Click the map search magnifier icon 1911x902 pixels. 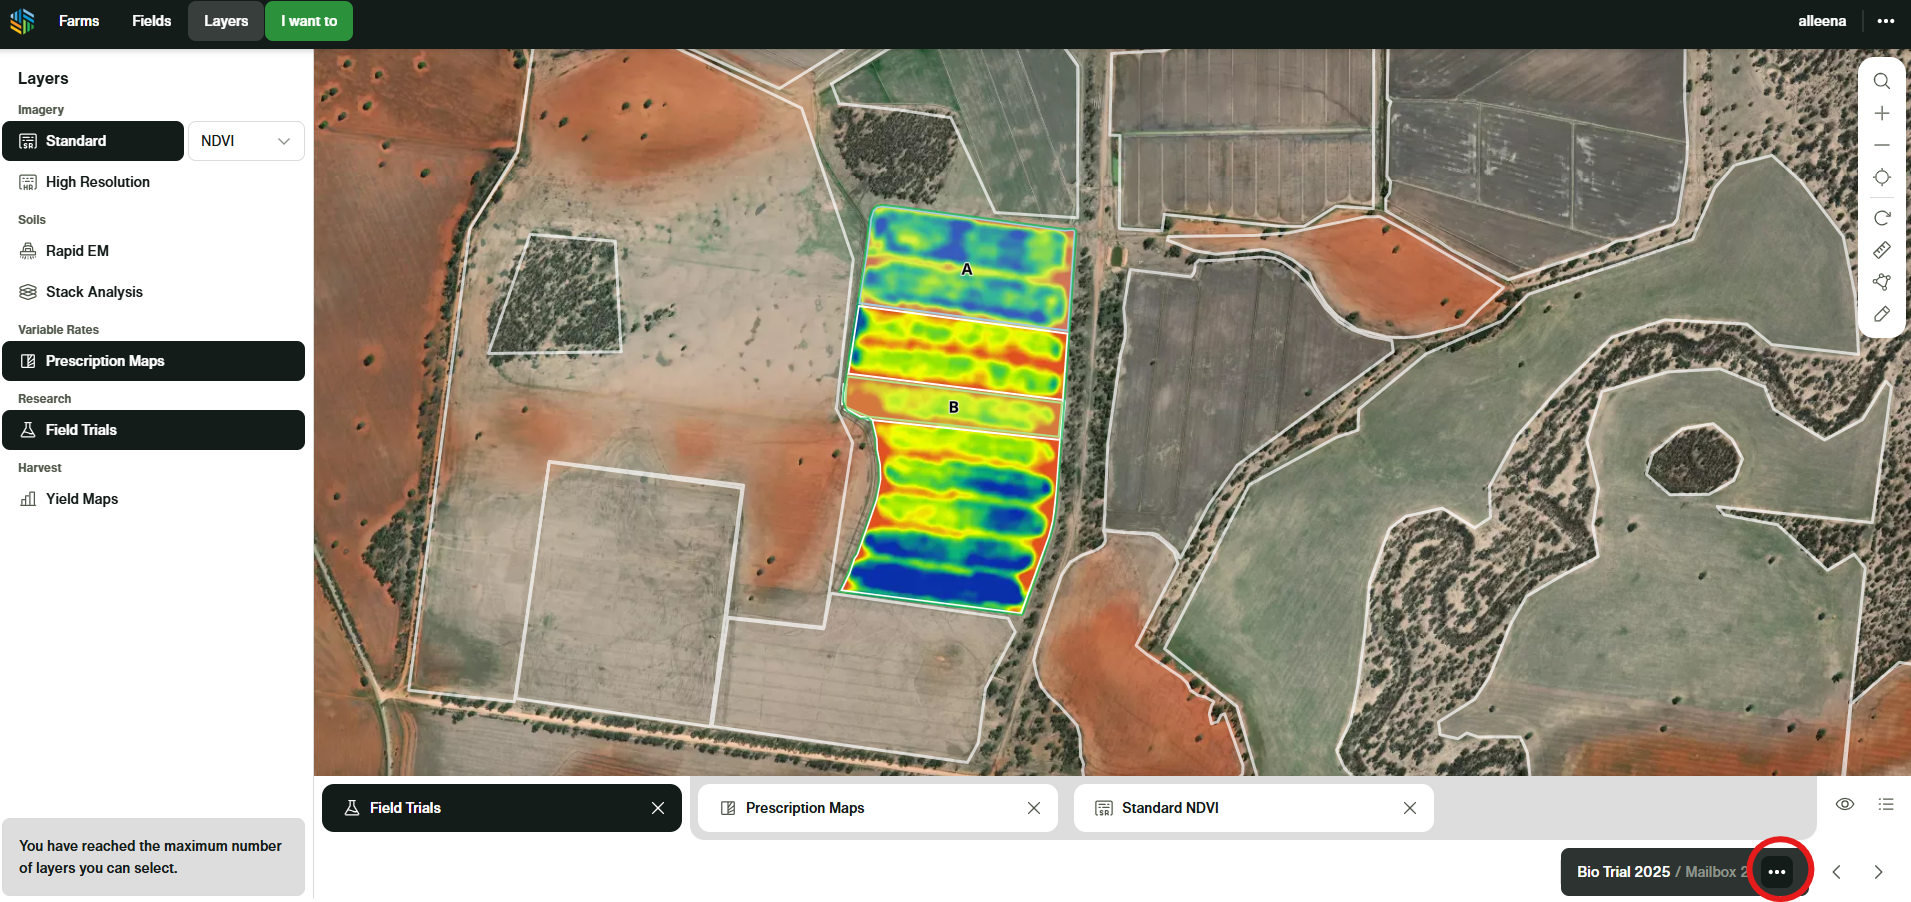tap(1881, 81)
